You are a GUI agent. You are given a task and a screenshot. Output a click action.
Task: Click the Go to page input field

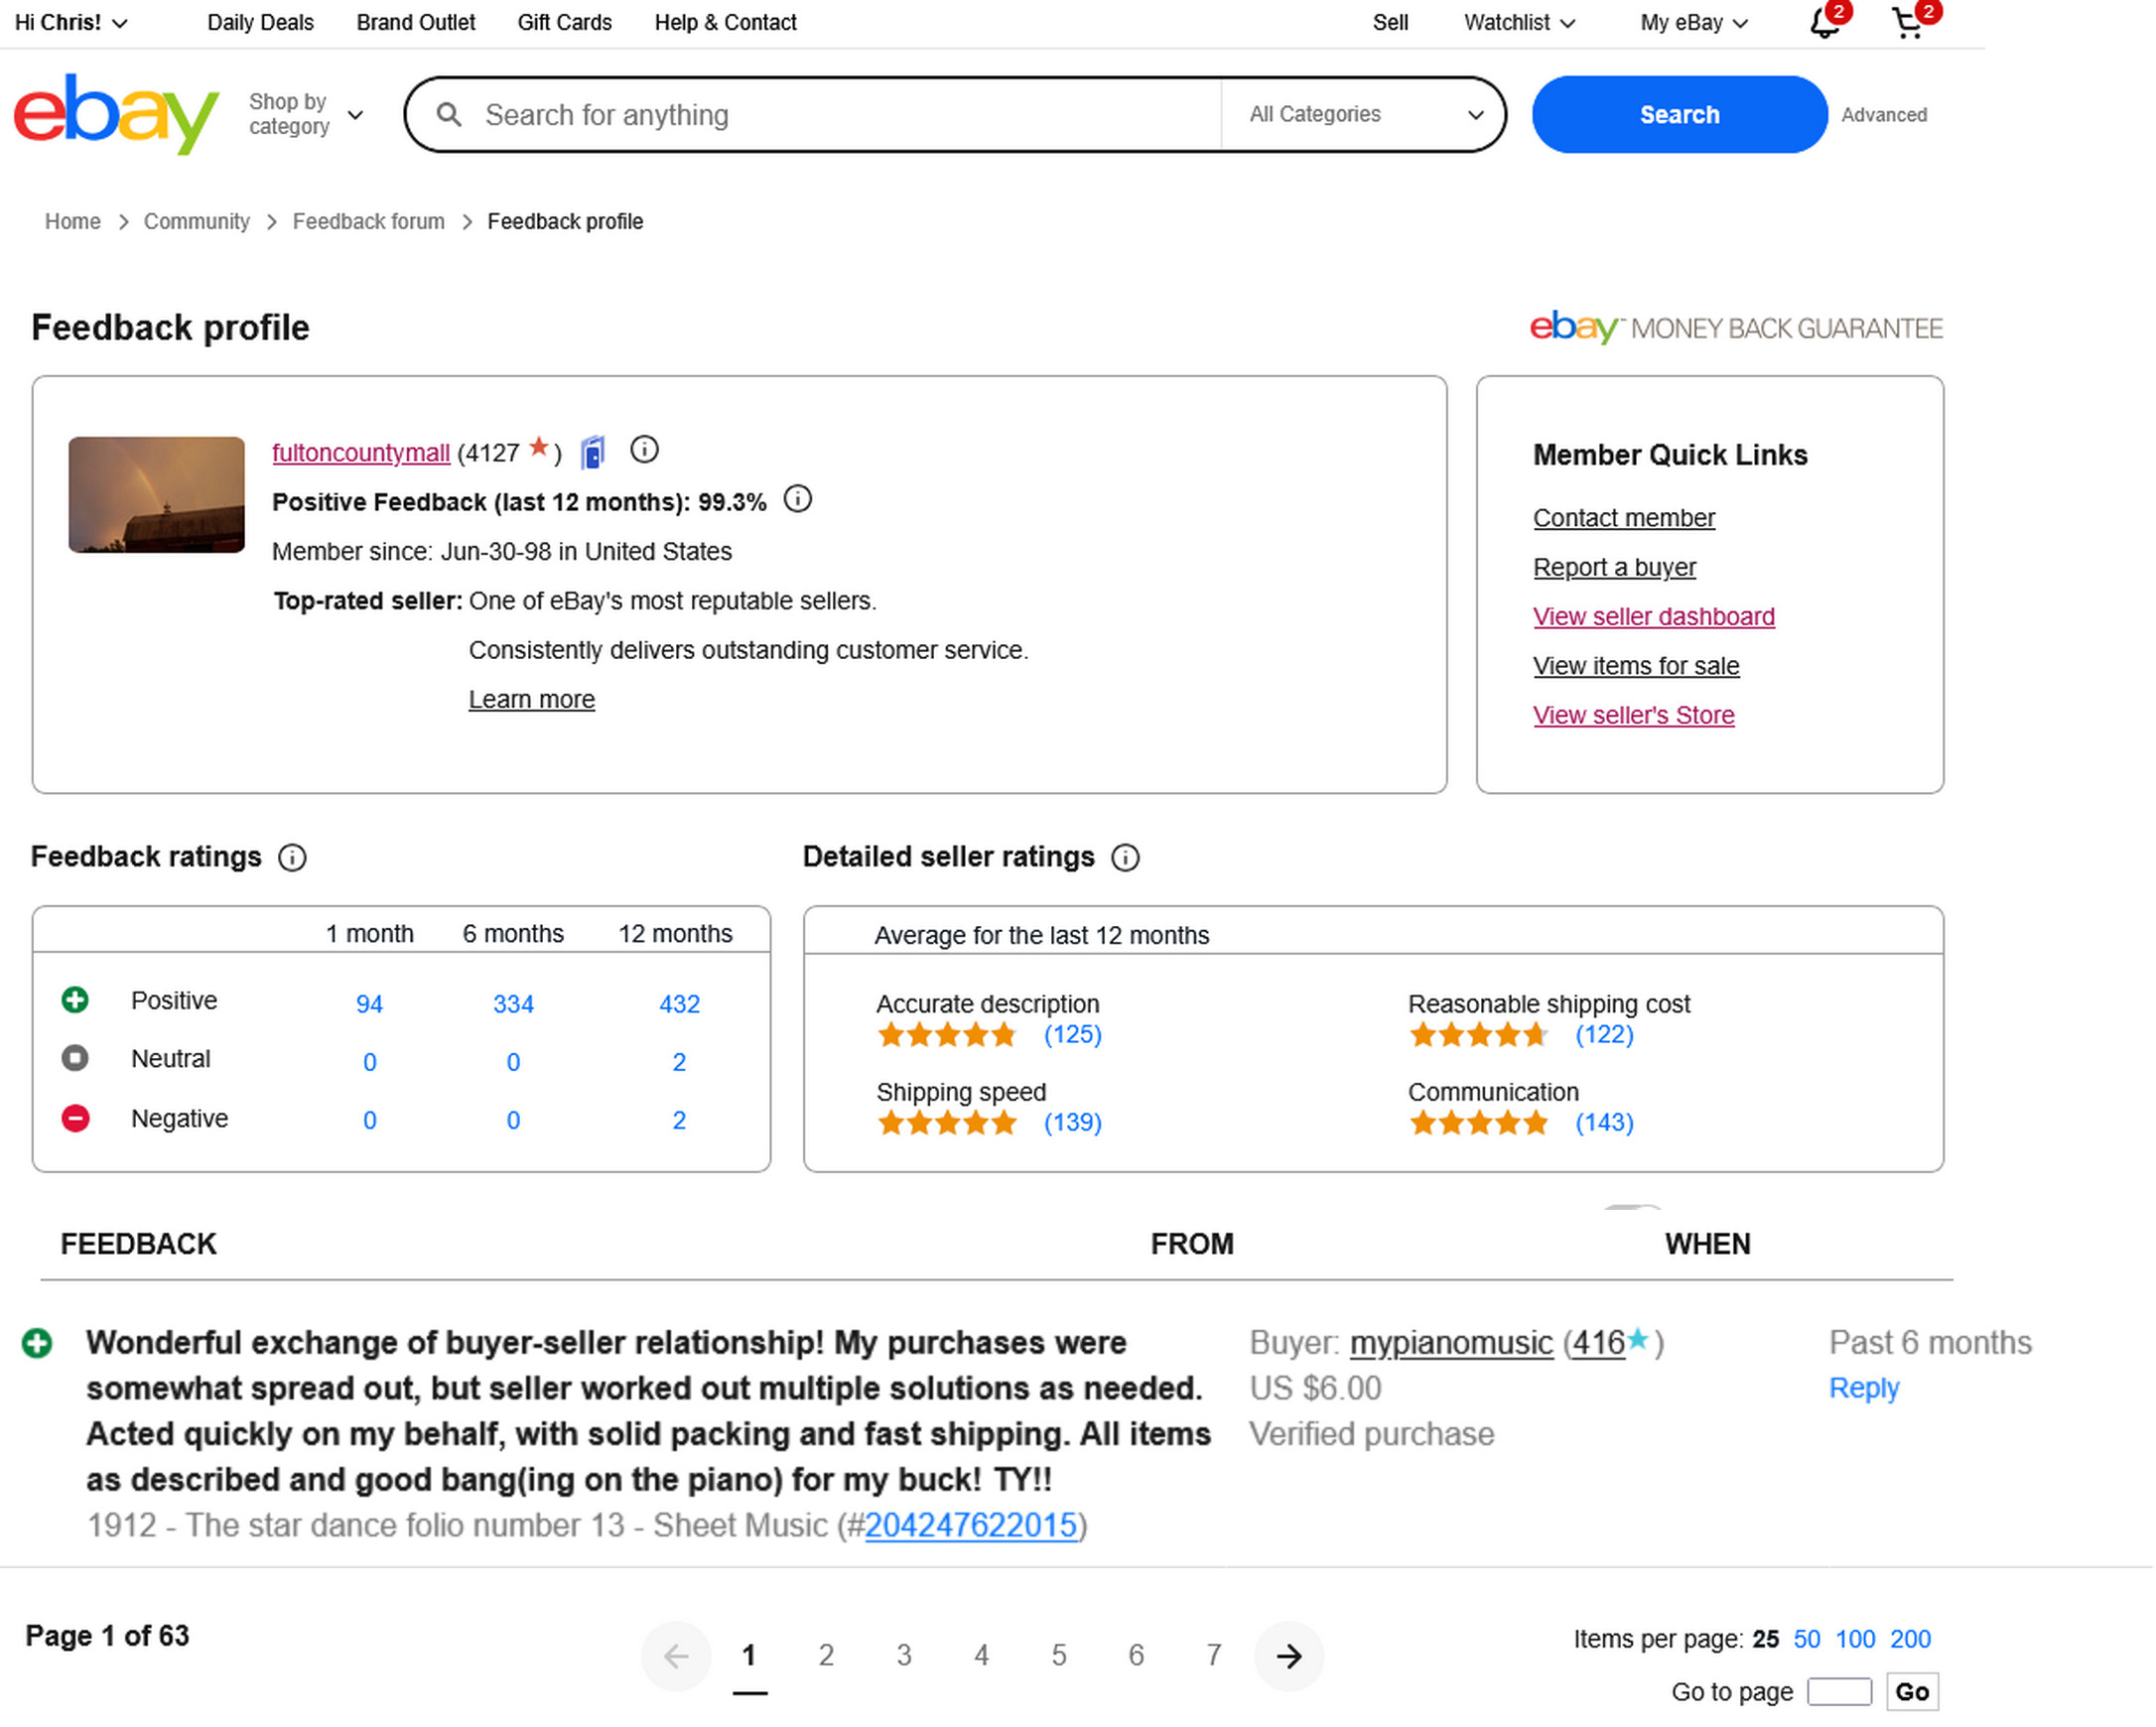point(1840,1694)
